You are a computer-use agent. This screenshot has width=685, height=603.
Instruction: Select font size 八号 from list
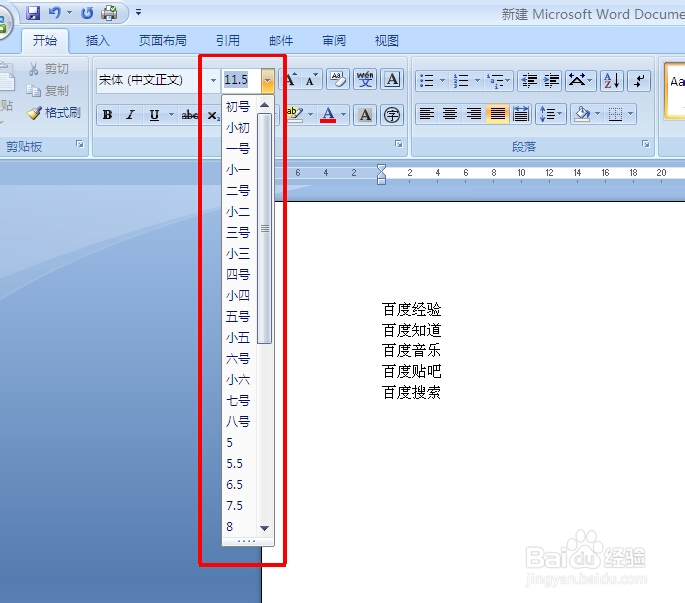click(239, 421)
